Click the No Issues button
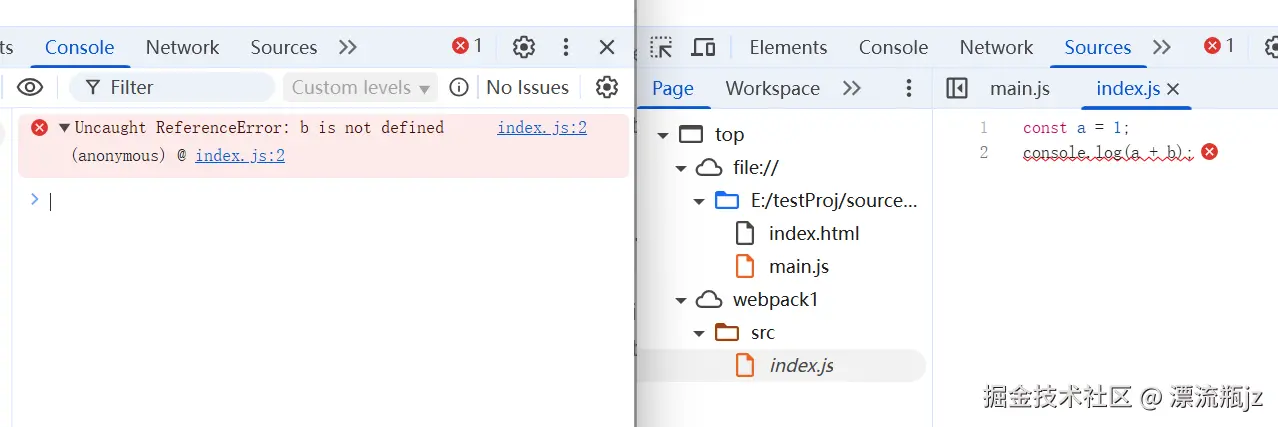Image resolution: width=1278 pixels, height=427 pixels. [527, 87]
